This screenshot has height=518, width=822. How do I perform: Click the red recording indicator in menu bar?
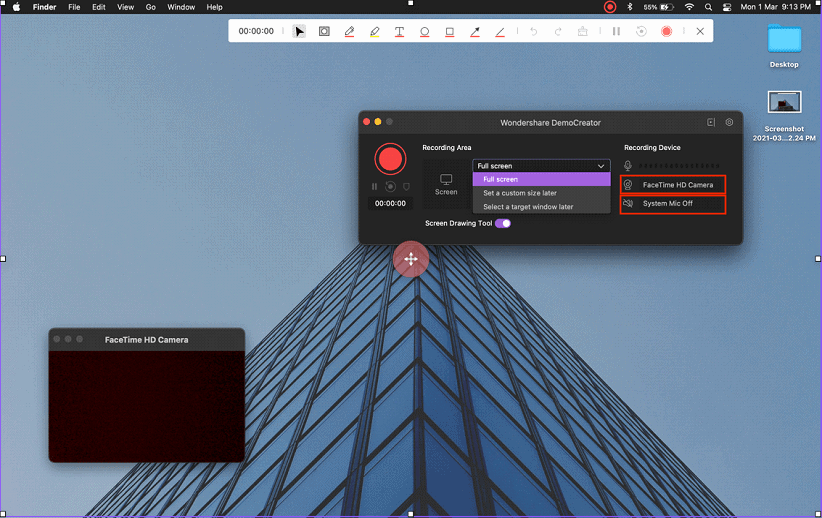click(610, 7)
